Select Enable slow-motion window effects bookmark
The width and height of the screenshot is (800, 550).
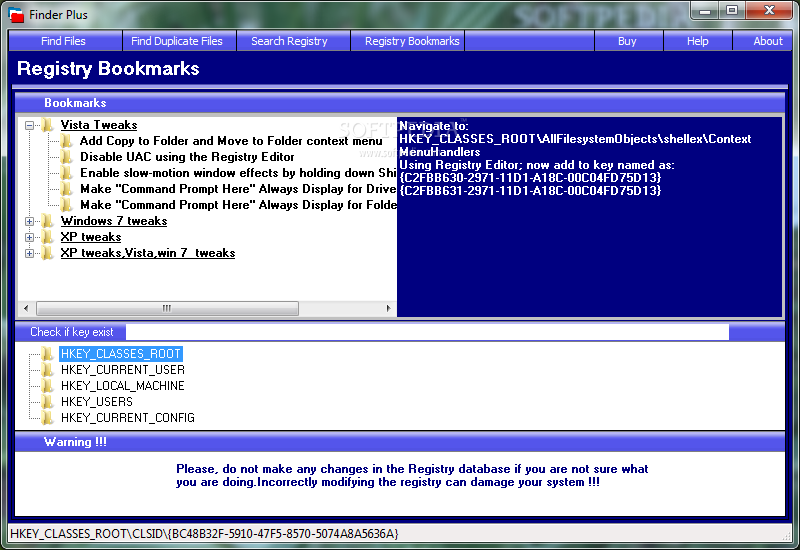click(238, 173)
